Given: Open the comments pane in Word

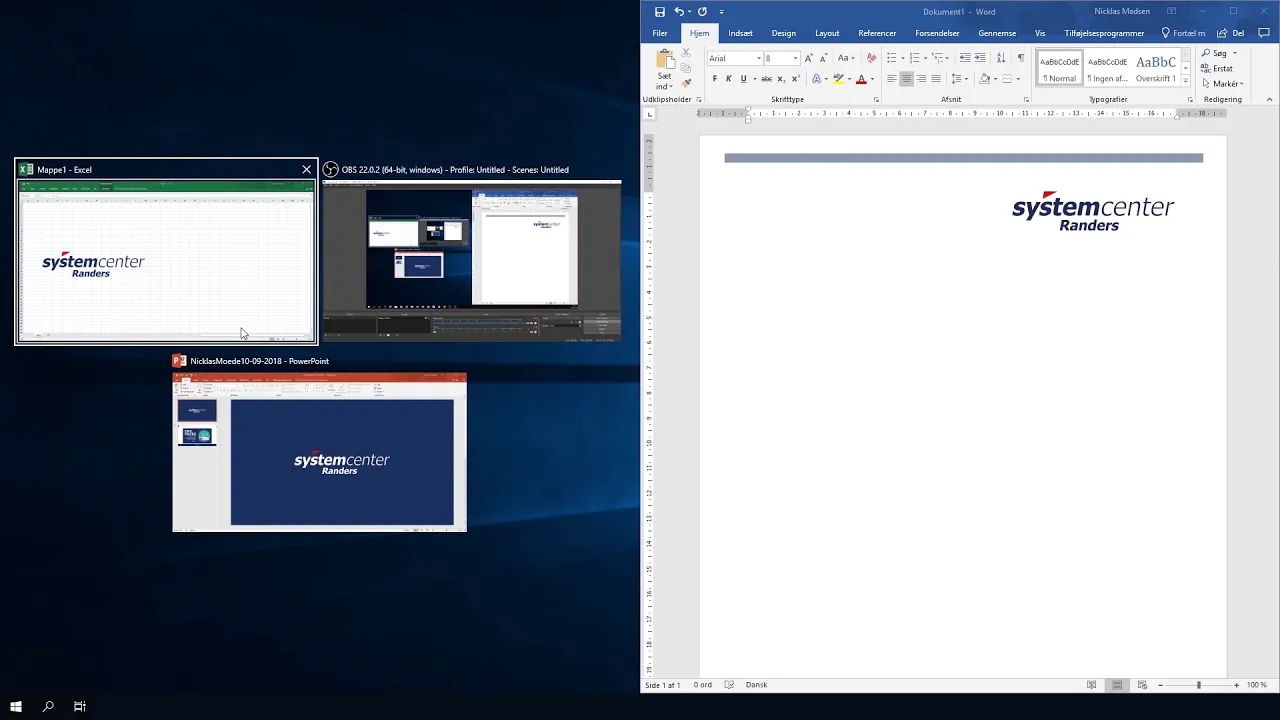Looking at the screenshot, I should 1264,33.
